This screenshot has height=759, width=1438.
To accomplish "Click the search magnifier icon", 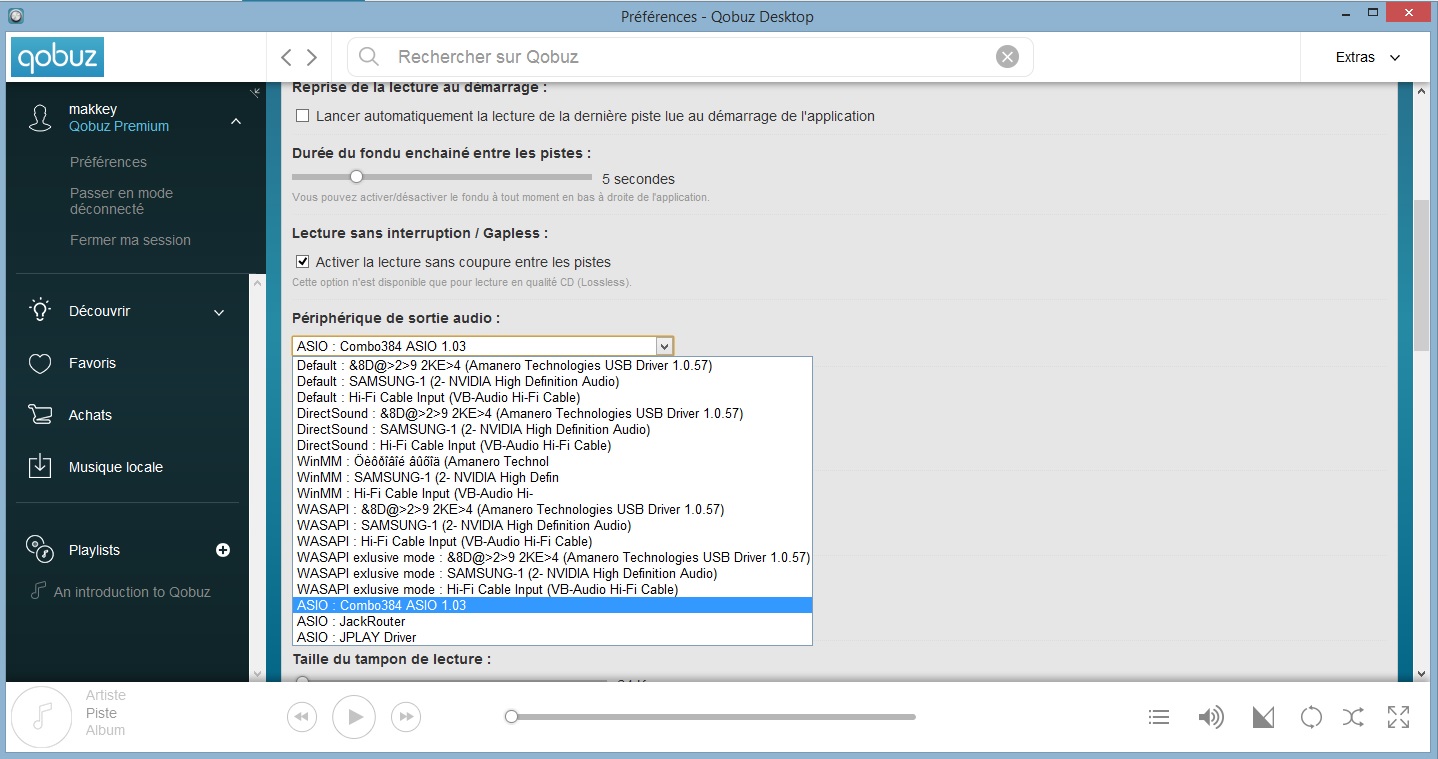I will click(x=369, y=57).
